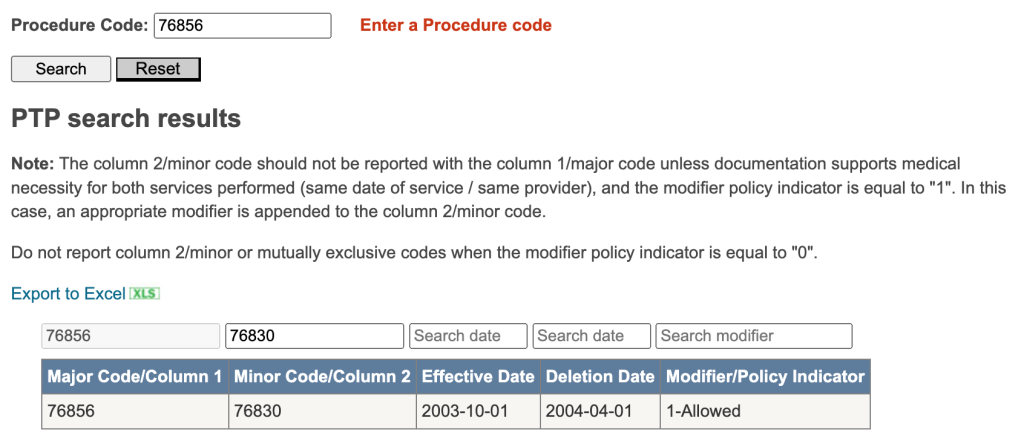The height and width of the screenshot is (444, 1024).
Task: Click the greyed-out 76856 major code filter box
Action: point(131,336)
